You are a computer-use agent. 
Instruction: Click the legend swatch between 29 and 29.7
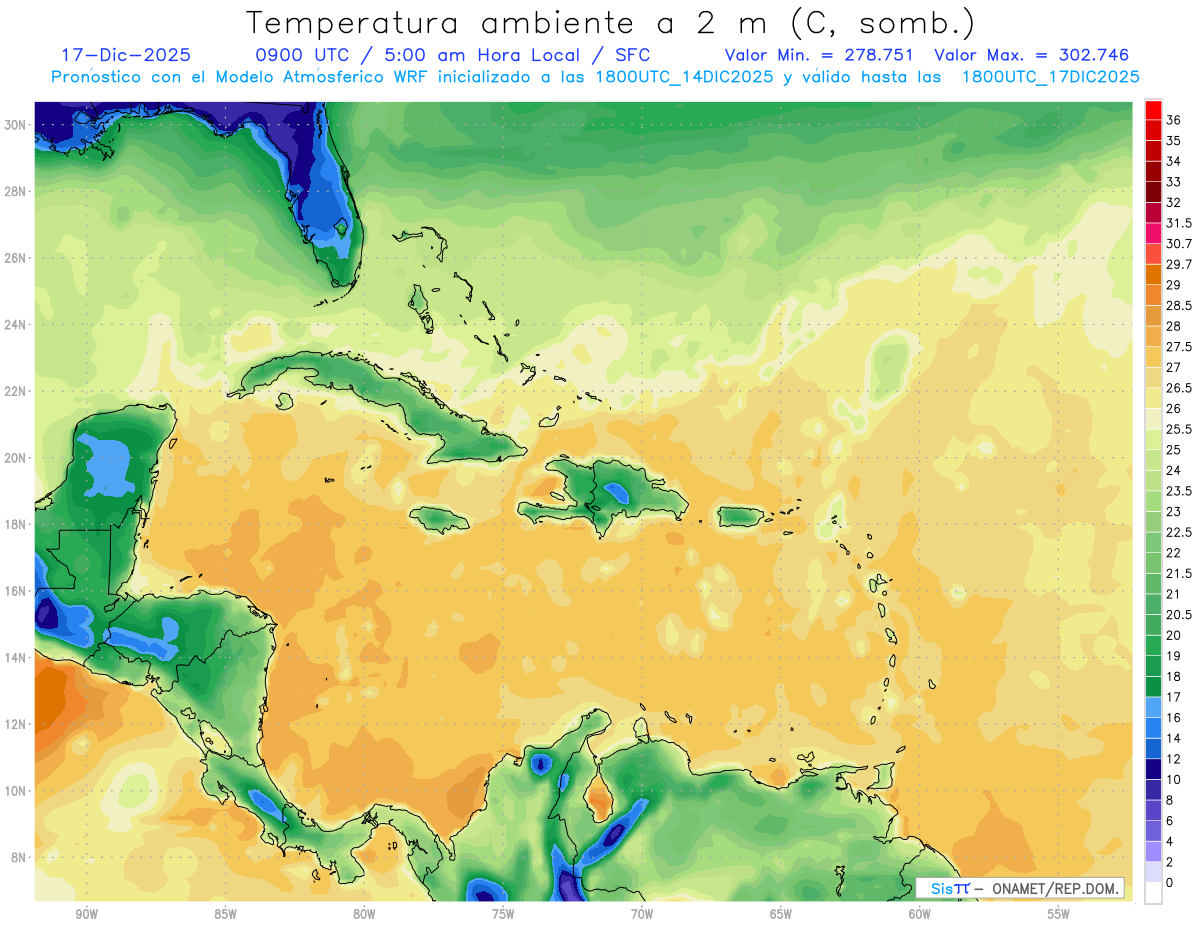pos(1153,275)
